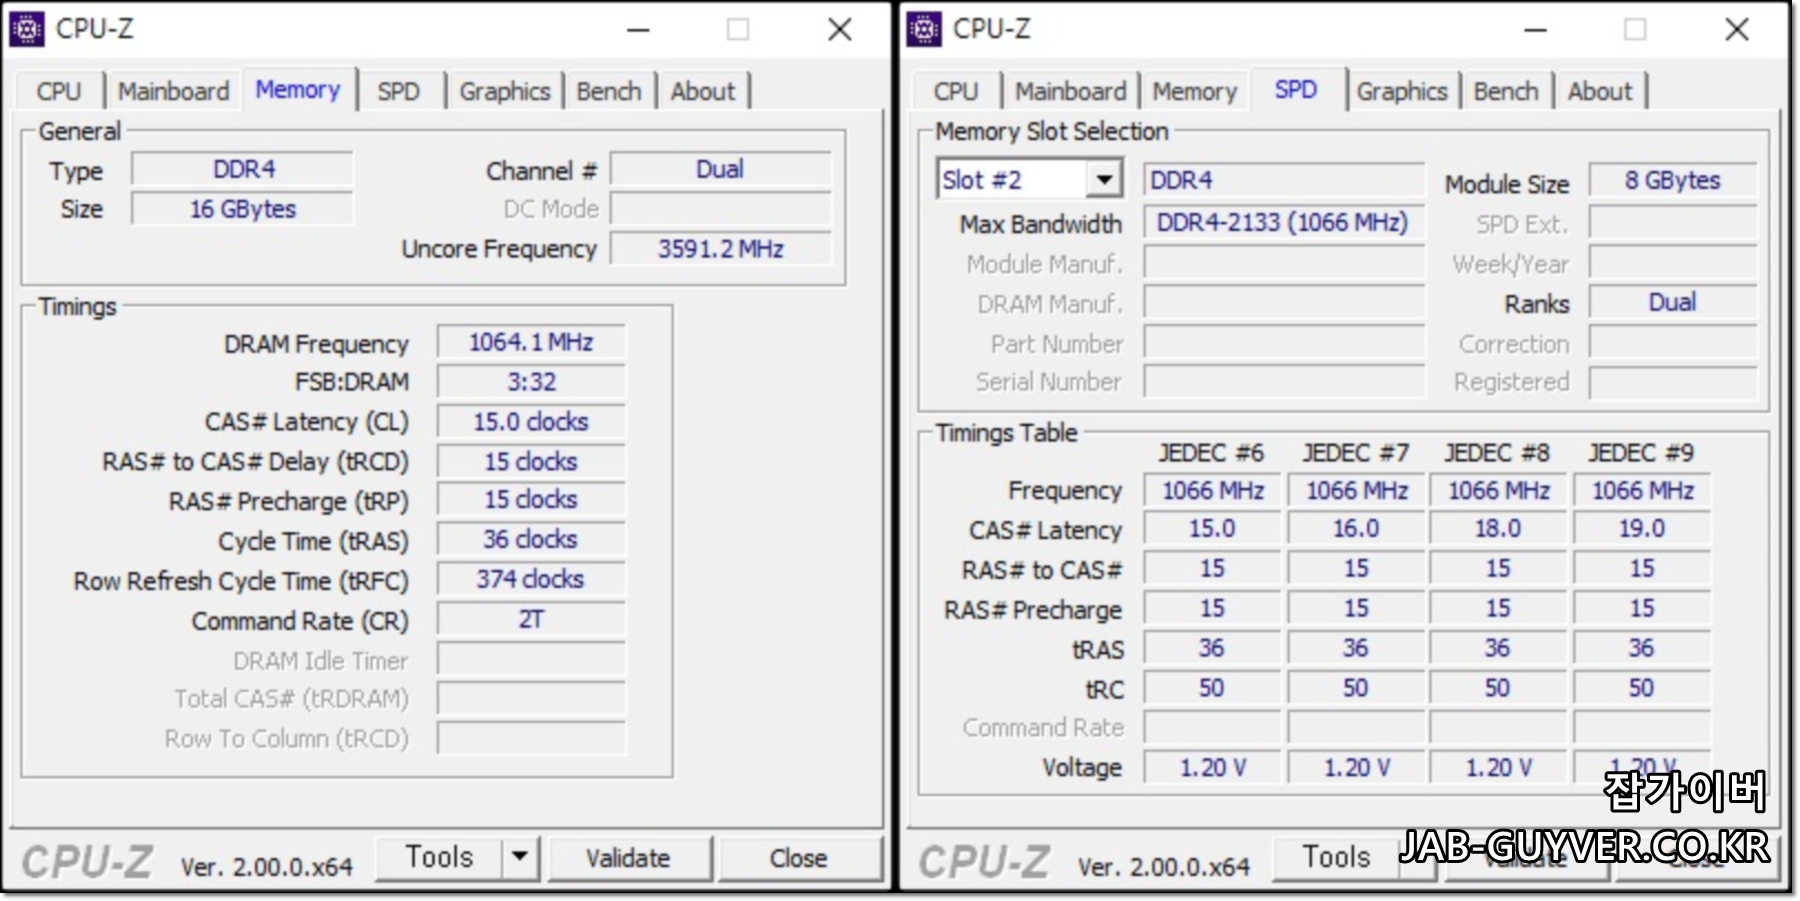Screen dimensions: 1800x901
Task: Click the Close button in left window
Action: coord(798,858)
